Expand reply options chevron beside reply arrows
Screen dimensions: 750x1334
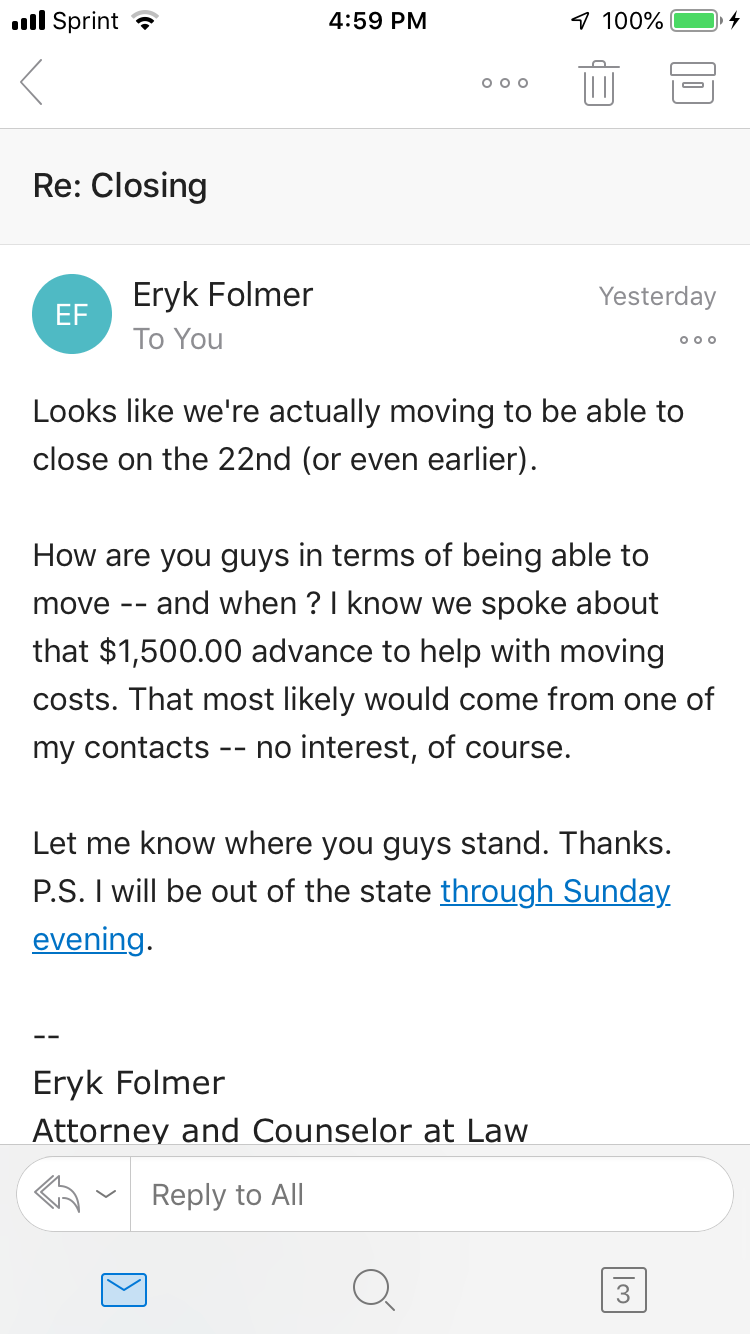point(105,1194)
